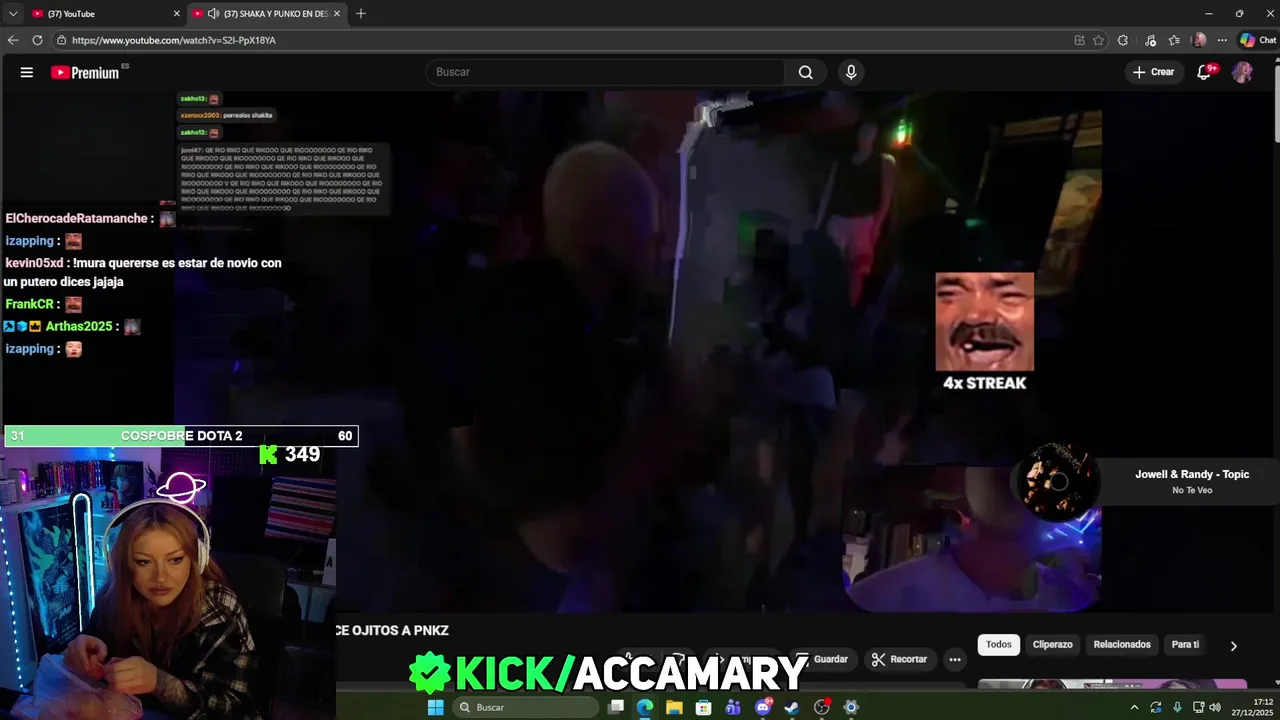
Task: Open Microsoft Store from taskbar
Action: pos(704,707)
